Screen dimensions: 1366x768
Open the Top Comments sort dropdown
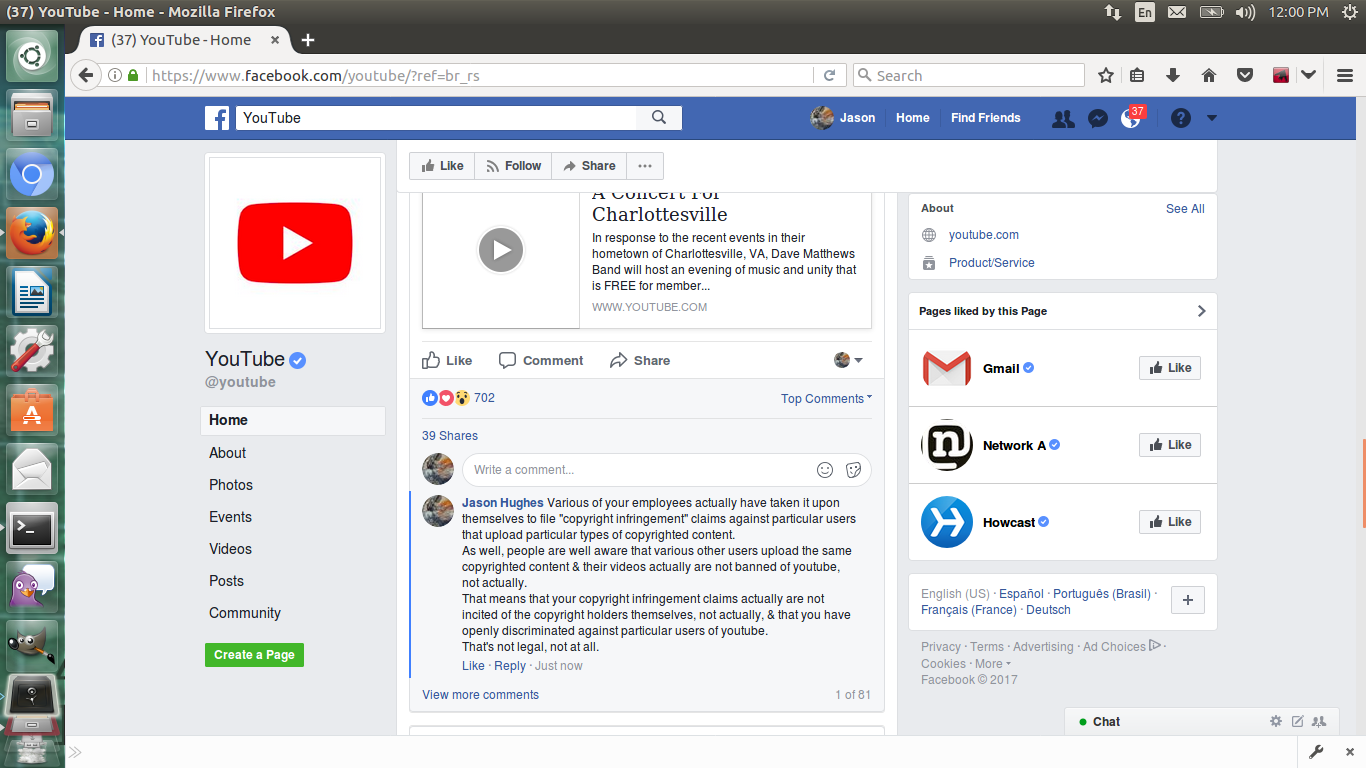(826, 398)
